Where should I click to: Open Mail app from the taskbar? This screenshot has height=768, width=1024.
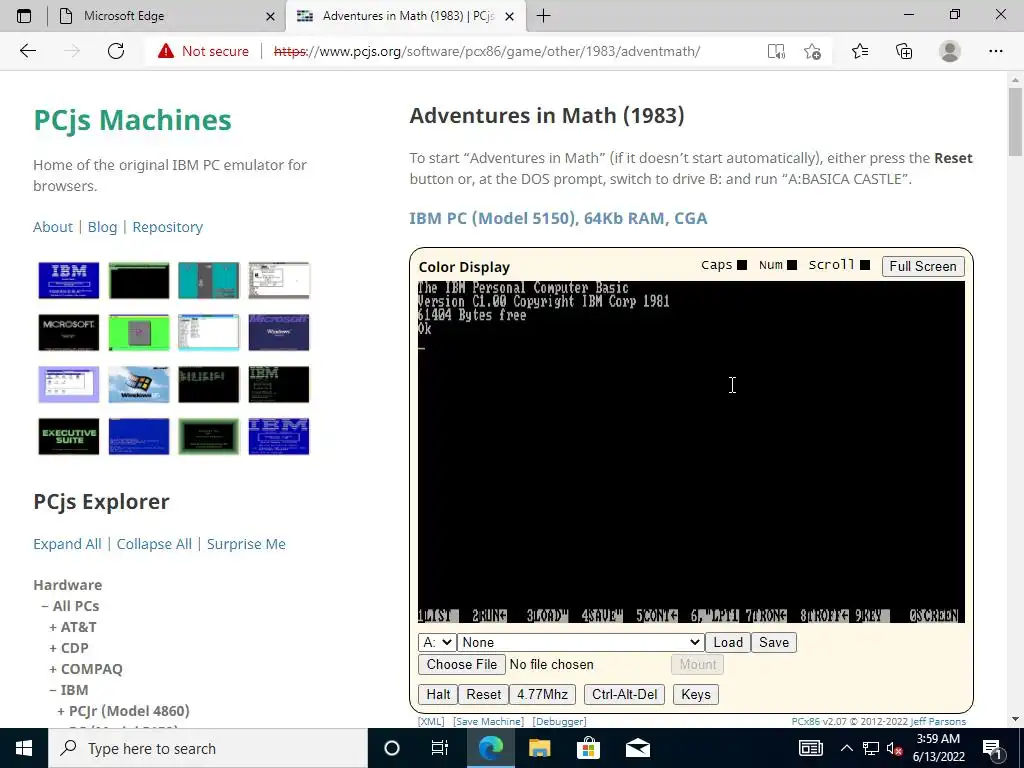click(x=637, y=748)
